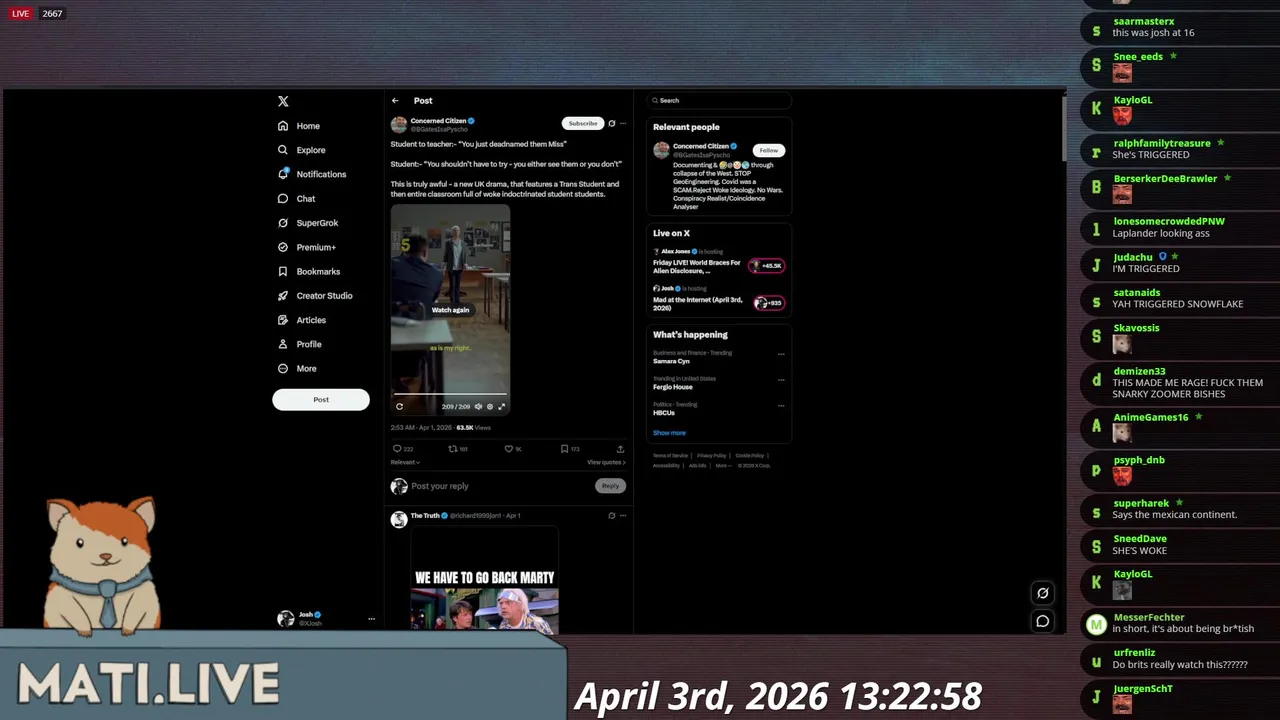The image size is (1280, 720).
Task: Select Premium+ in the sidebar menu
Action: pyautogui.click(x=316, y=247)
